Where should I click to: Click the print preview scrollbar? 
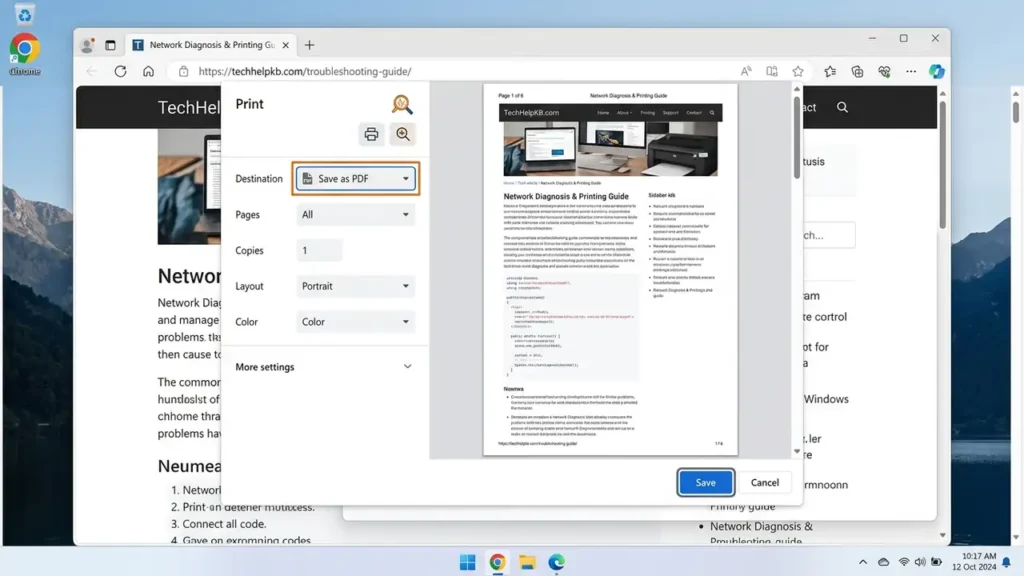click(797, 138)
